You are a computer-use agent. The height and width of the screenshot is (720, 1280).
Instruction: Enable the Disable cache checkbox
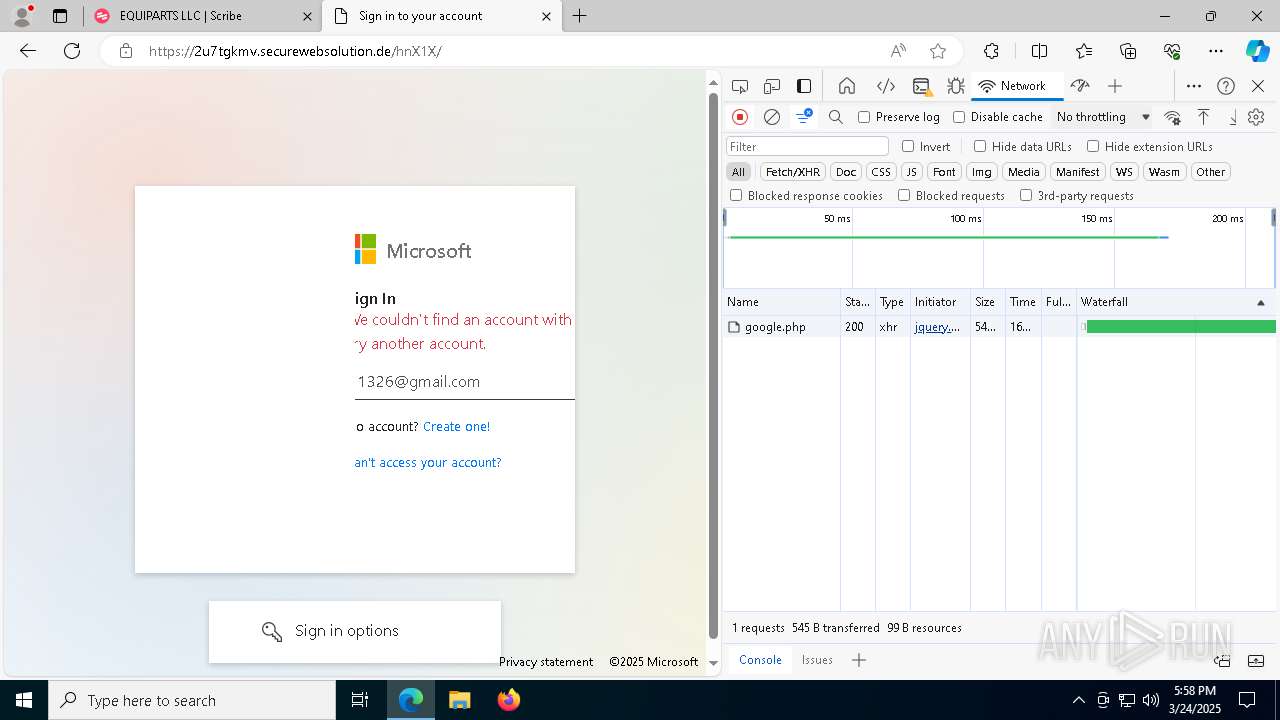959,117
